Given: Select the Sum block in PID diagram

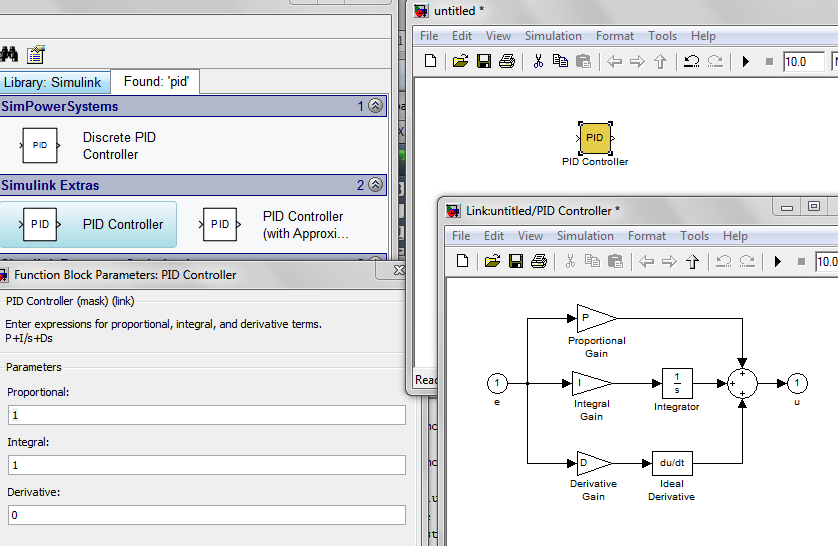Looking at the screenshot, I should pos(742,384).
